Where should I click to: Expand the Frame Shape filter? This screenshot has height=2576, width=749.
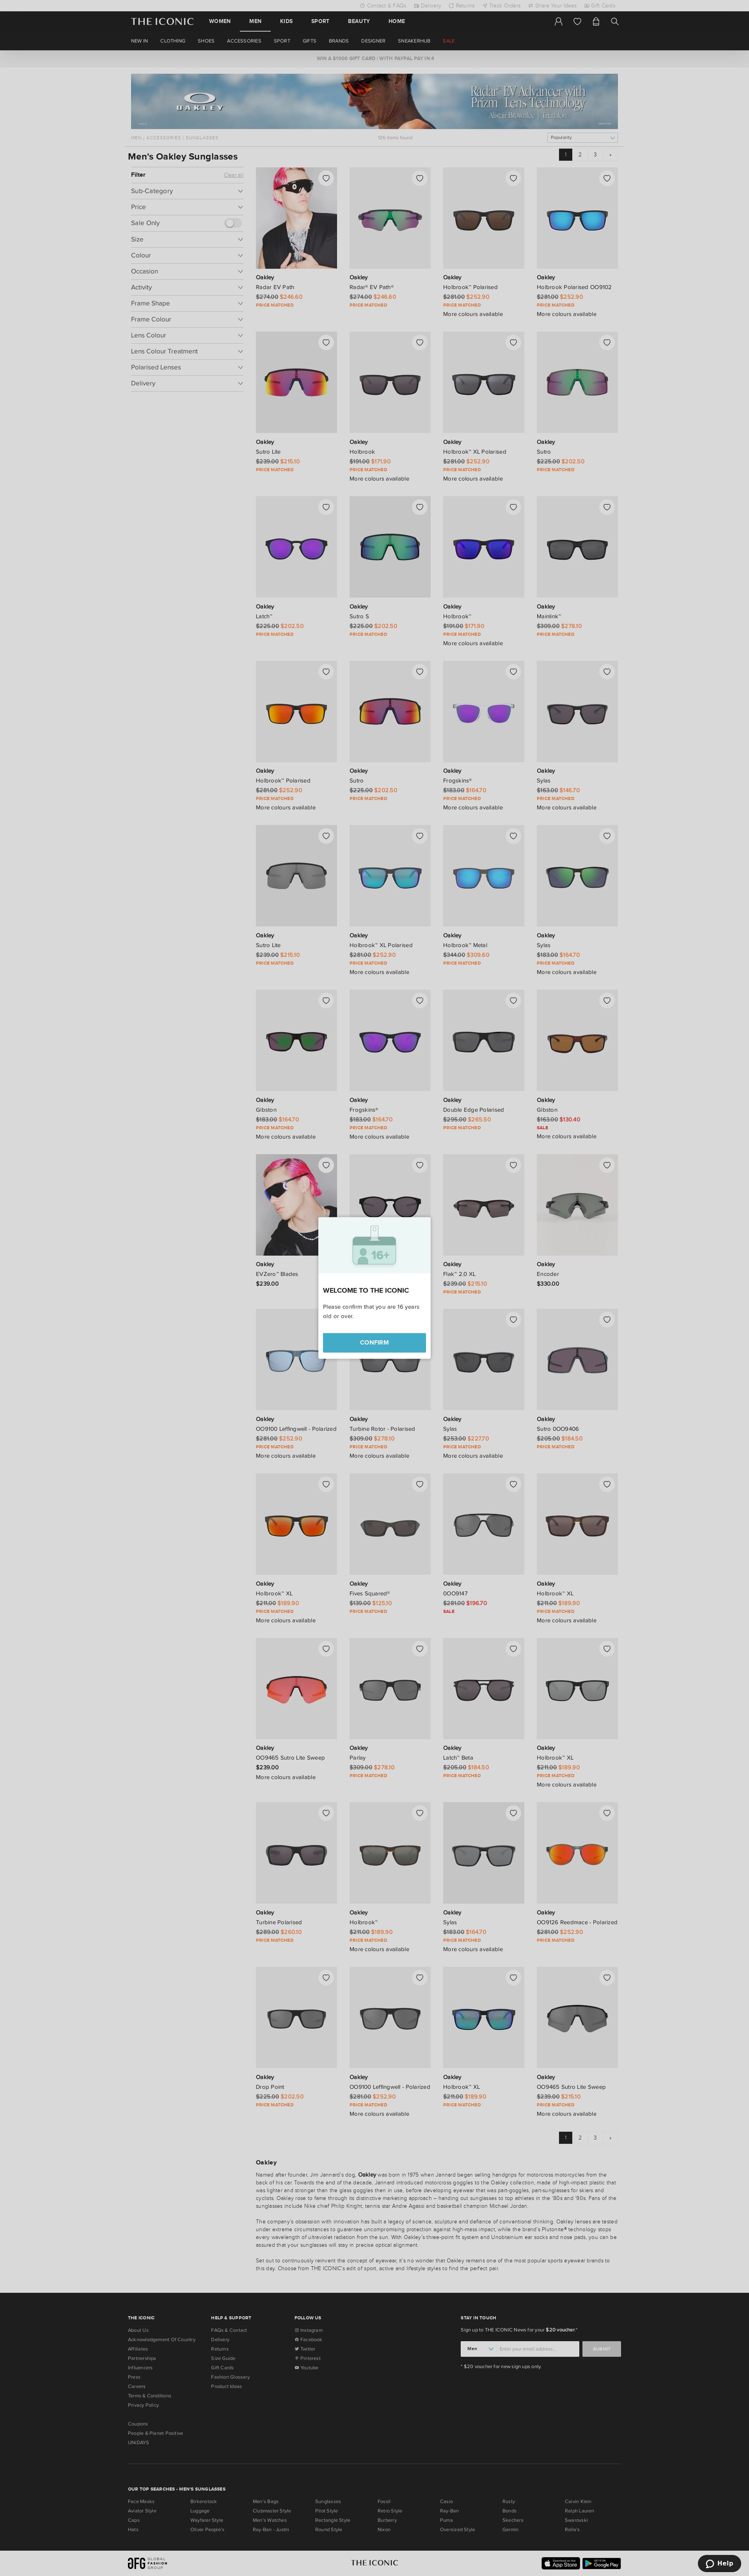186,303
